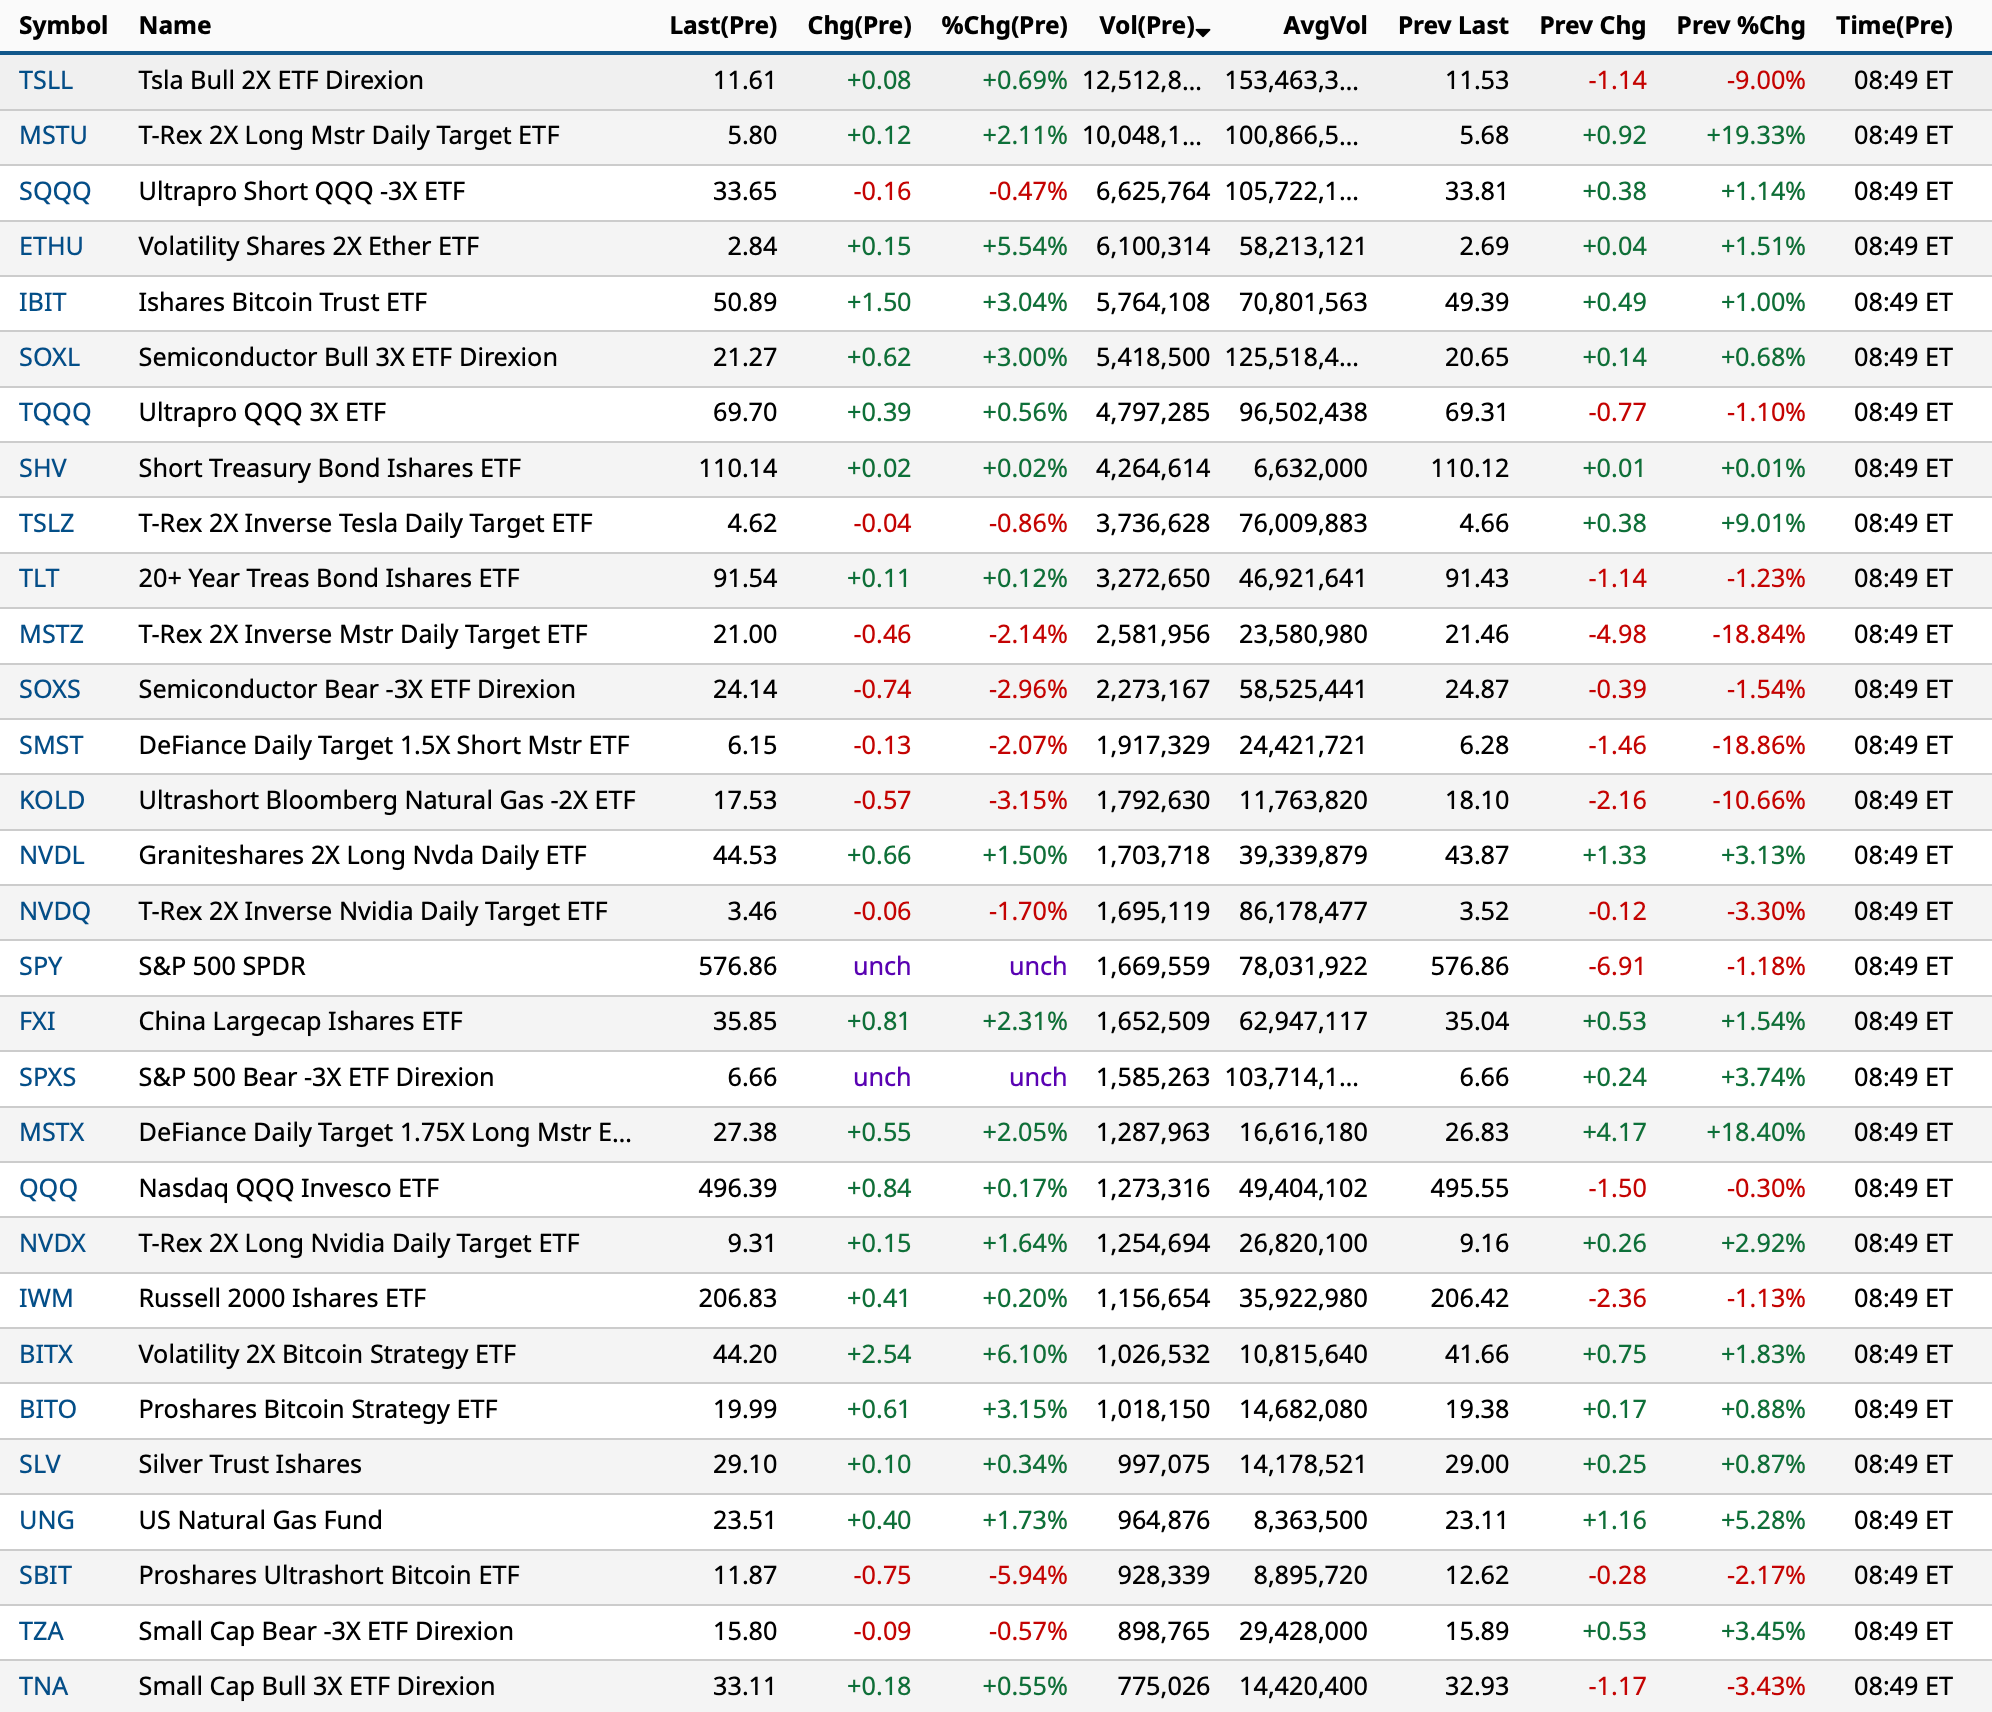This screenshot has width=1992, height=1712.
Task: Open the BITX ticker link
Action: [x=46, y=1354]
